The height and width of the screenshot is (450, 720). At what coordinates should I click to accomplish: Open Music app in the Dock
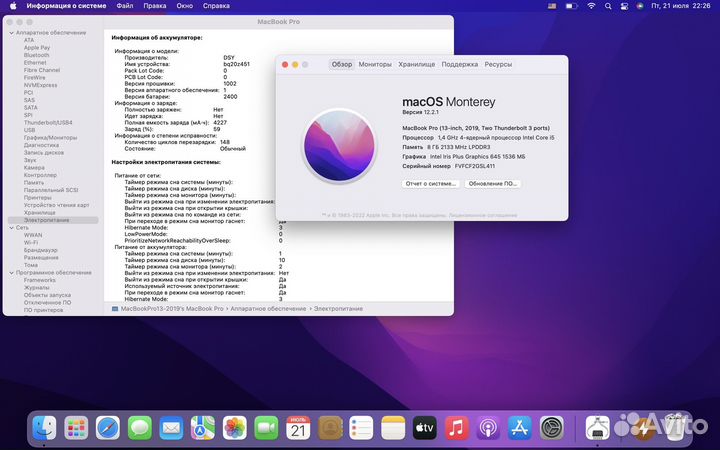456,428
